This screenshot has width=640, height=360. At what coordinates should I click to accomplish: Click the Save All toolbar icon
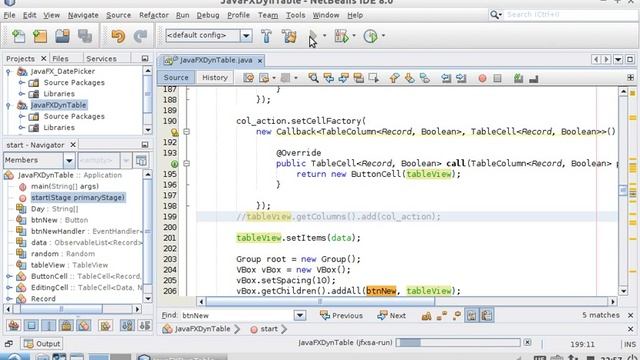tap(85, 36)
